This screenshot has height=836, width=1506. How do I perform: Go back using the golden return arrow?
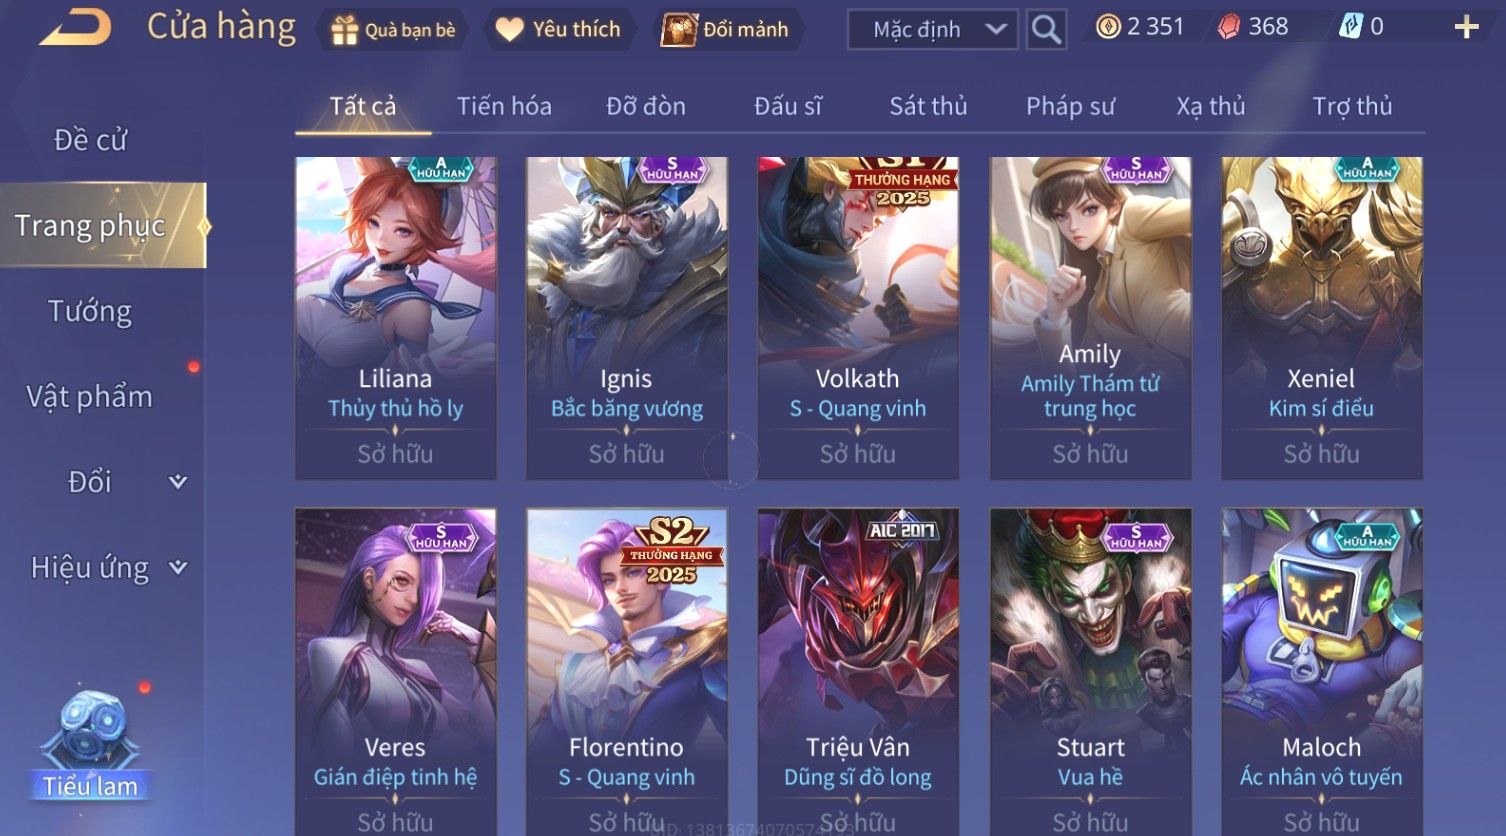[x=76, y=28]
